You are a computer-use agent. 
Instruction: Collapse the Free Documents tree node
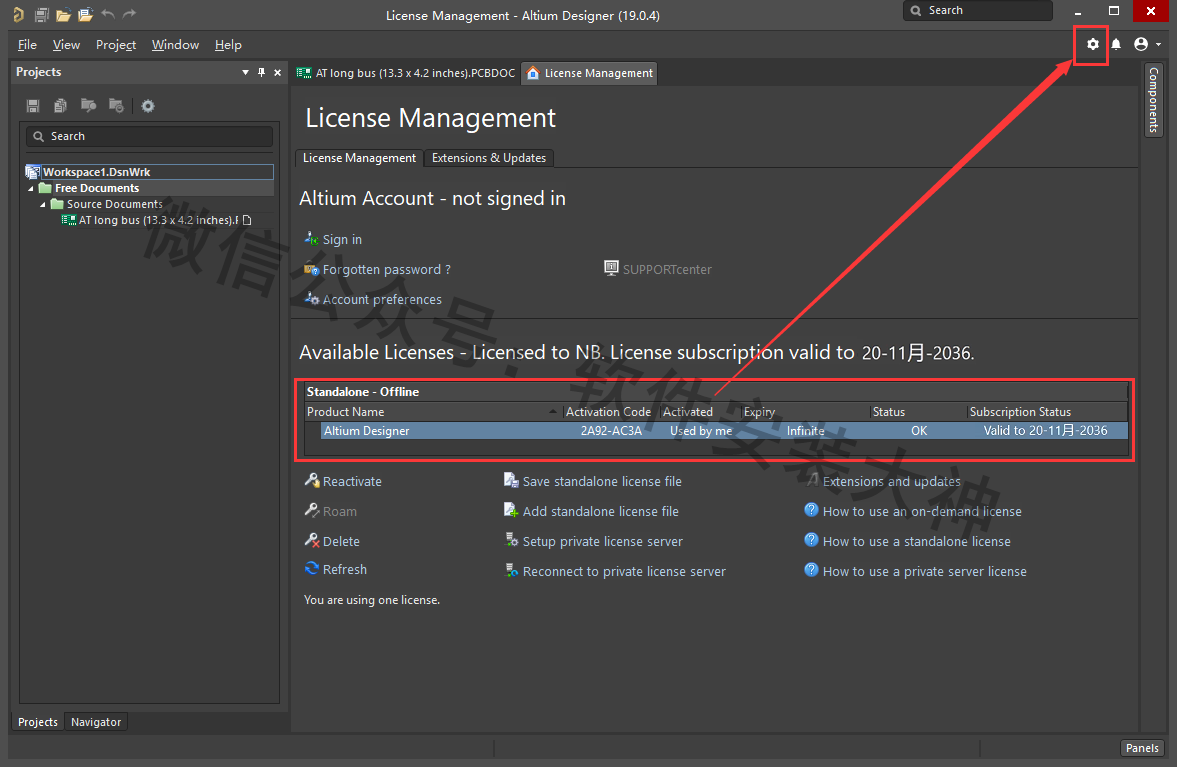point(31,188)
